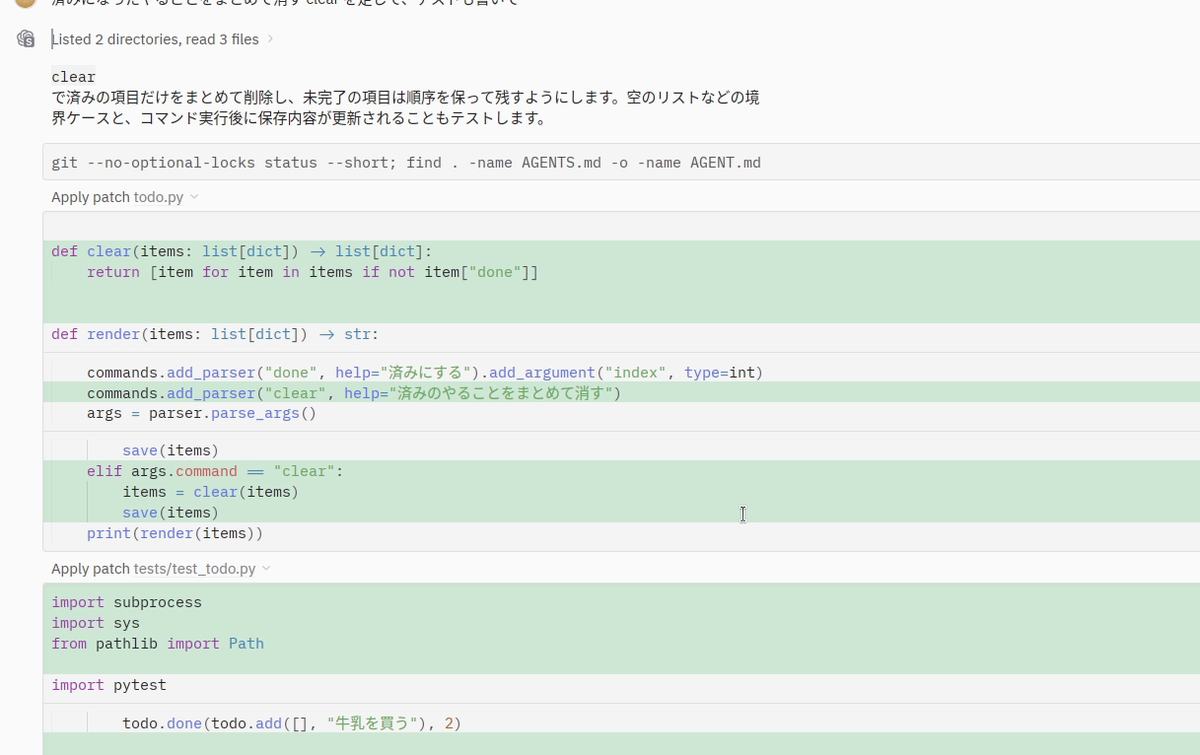
Task: Click the todo.done(todo.add(...)) test line
Action: [291, 723]
